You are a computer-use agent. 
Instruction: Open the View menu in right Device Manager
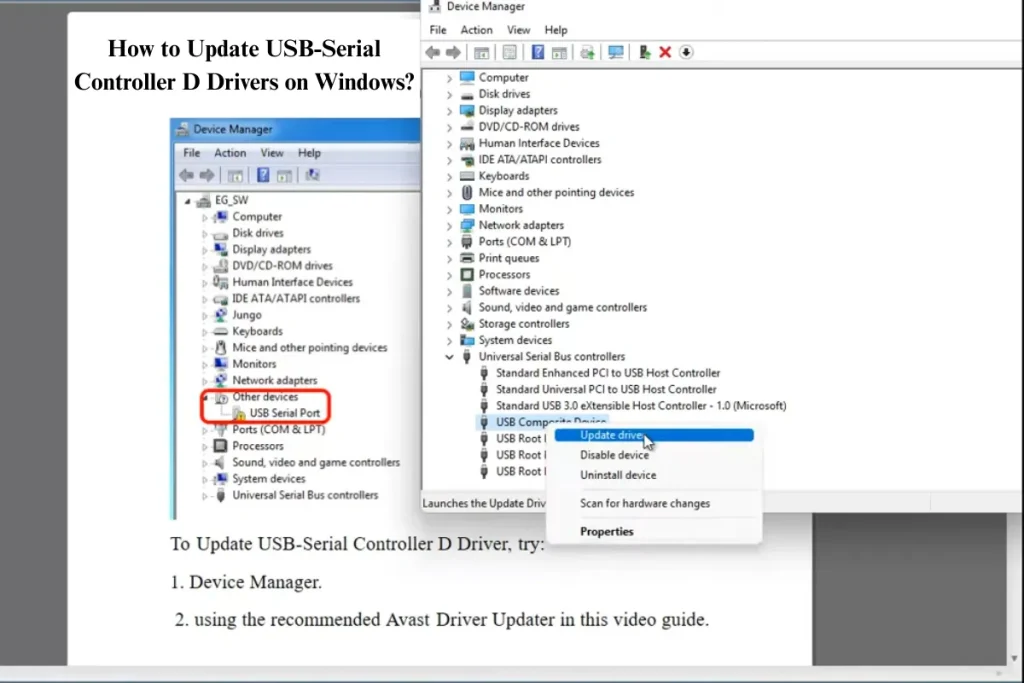click(519, 30)
